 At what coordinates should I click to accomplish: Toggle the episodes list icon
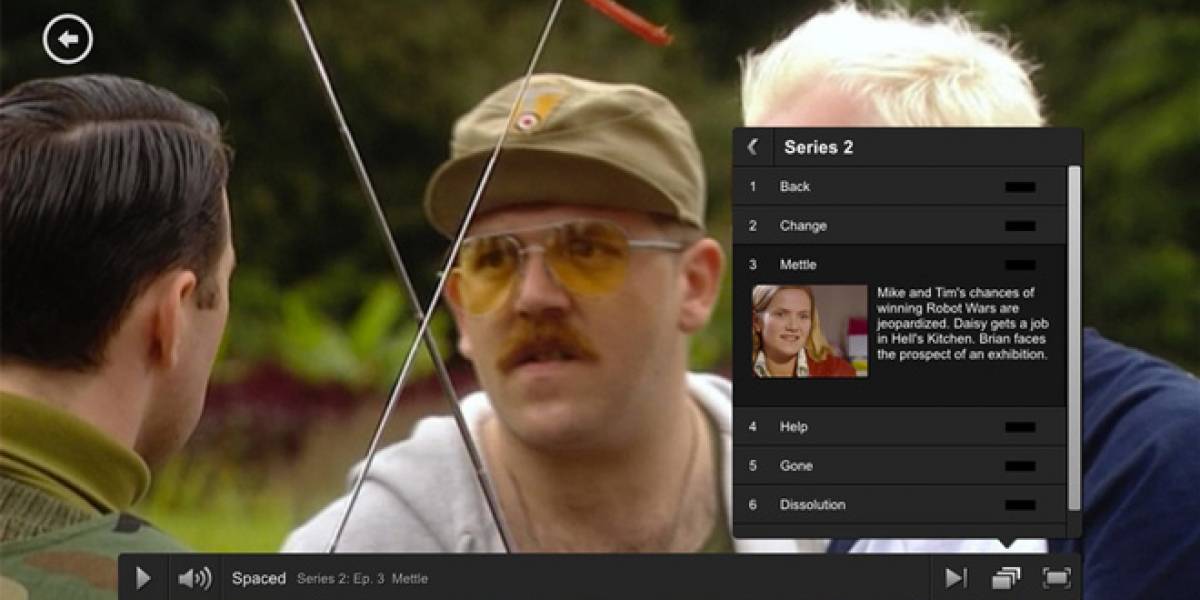(1006, 578)
